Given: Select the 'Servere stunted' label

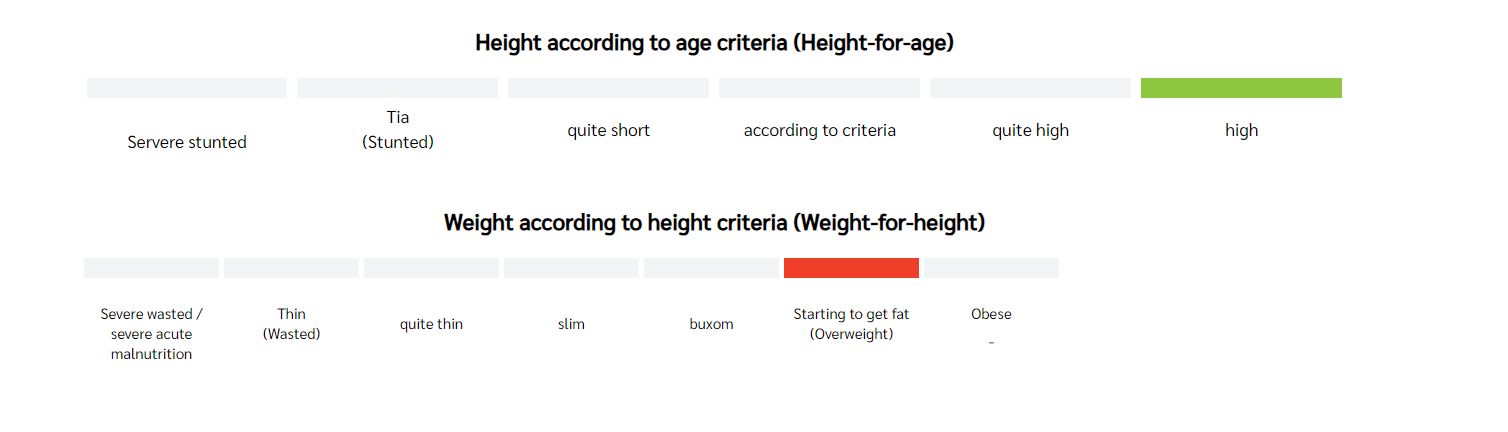Looking at the screenshot, I should coord(187,142).
